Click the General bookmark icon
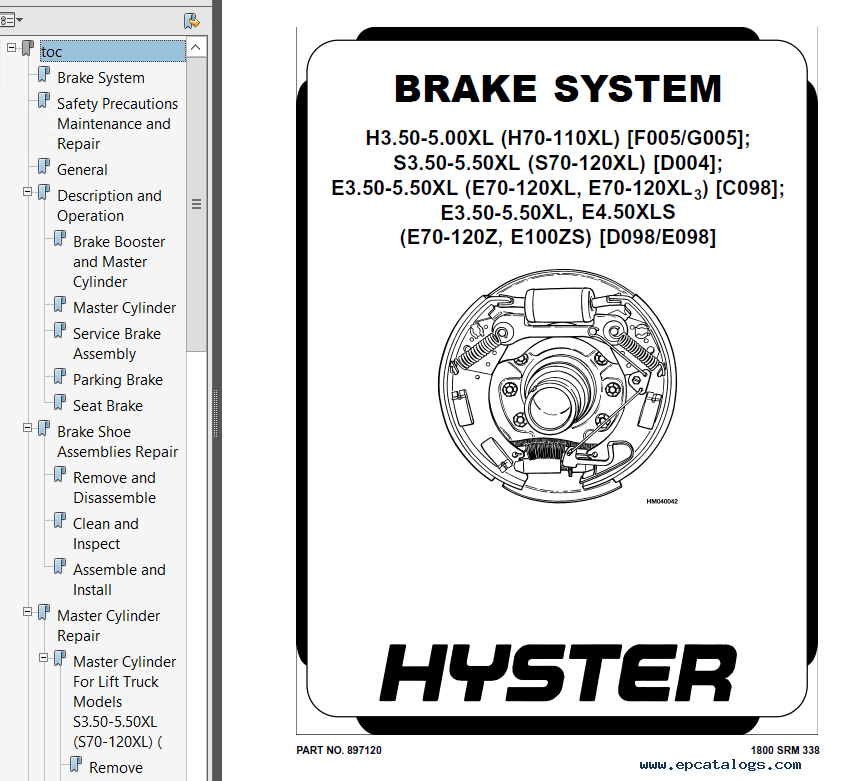852x781 pixels. [44, 167]
